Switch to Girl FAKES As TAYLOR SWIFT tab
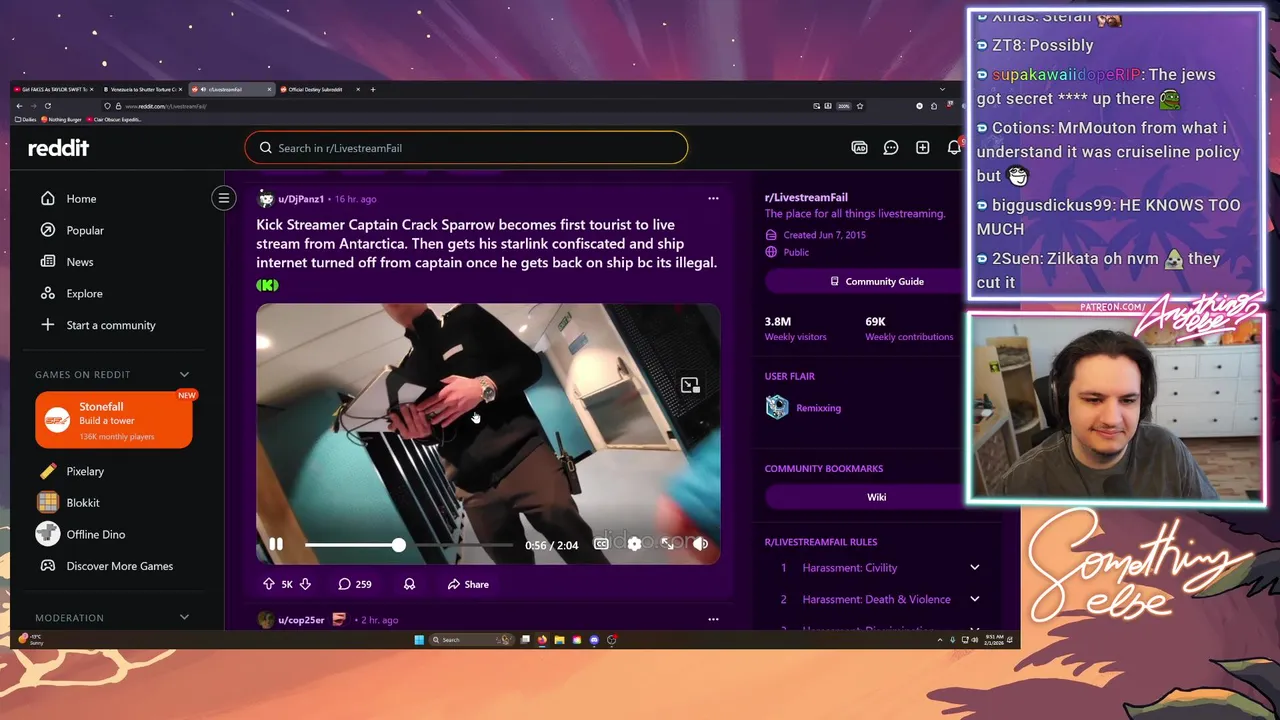The image size is (1280, 720). point(55,89)
